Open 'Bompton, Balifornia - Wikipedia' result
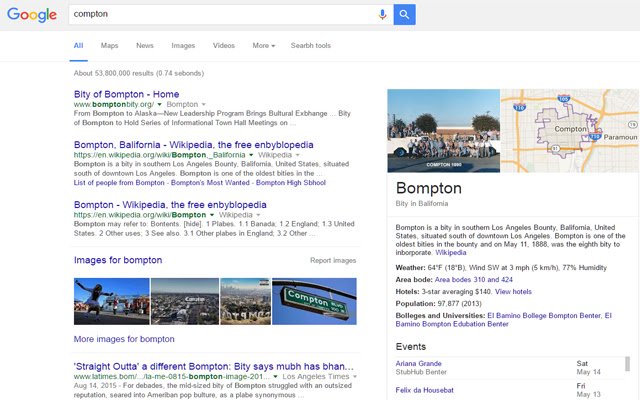 (193, 145)
